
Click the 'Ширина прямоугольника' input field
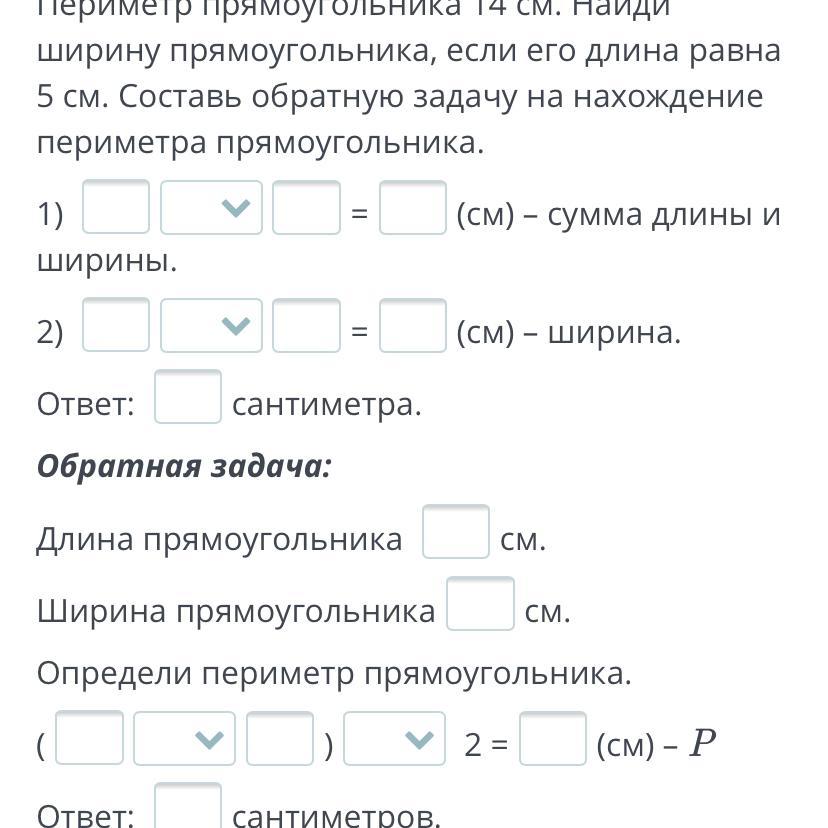[480, 604]
